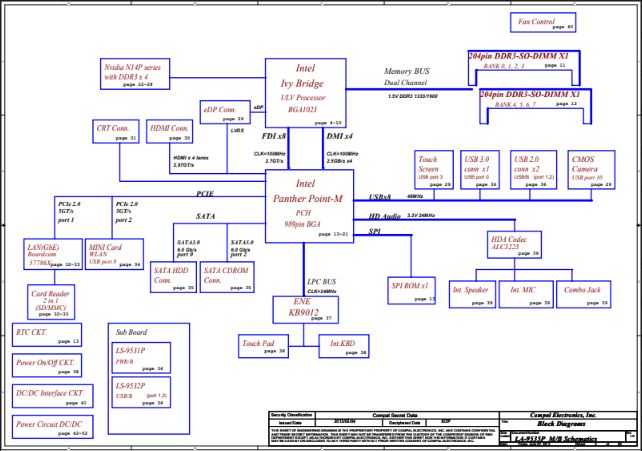Select the Touch Screen block
The height and width of the screenshot is (451, 642).
(x=434, y=170)
